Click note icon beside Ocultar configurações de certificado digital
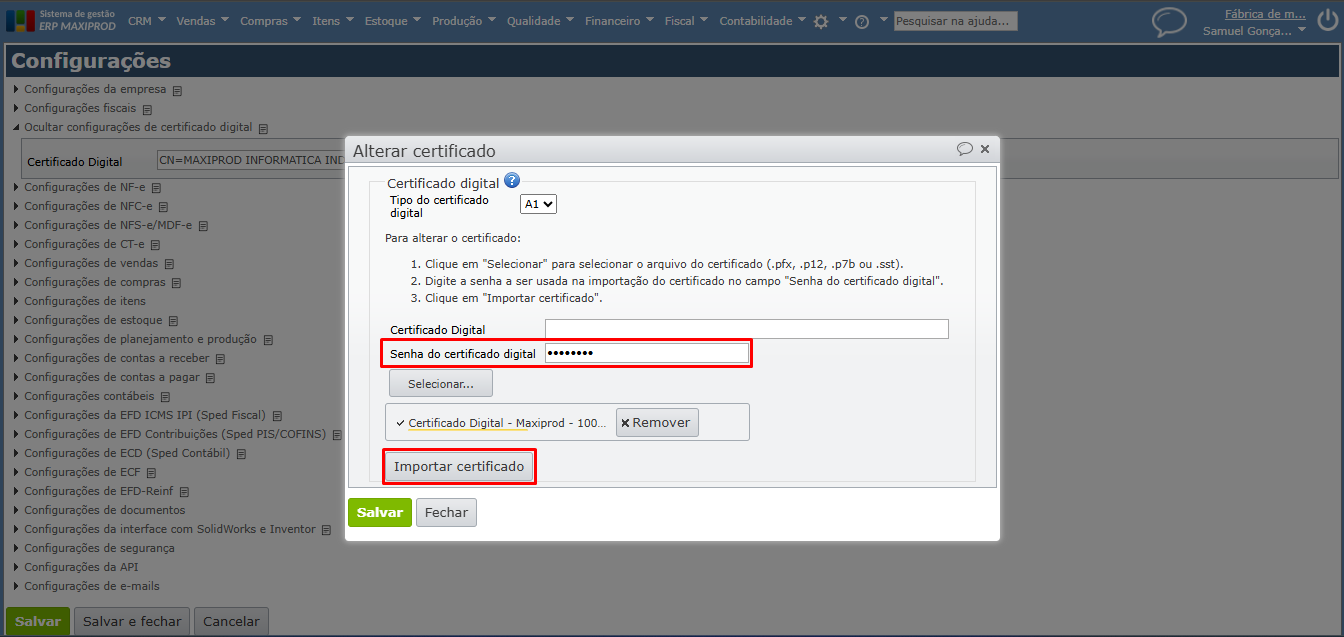1344x637 pixels. (x=263, y=128)
